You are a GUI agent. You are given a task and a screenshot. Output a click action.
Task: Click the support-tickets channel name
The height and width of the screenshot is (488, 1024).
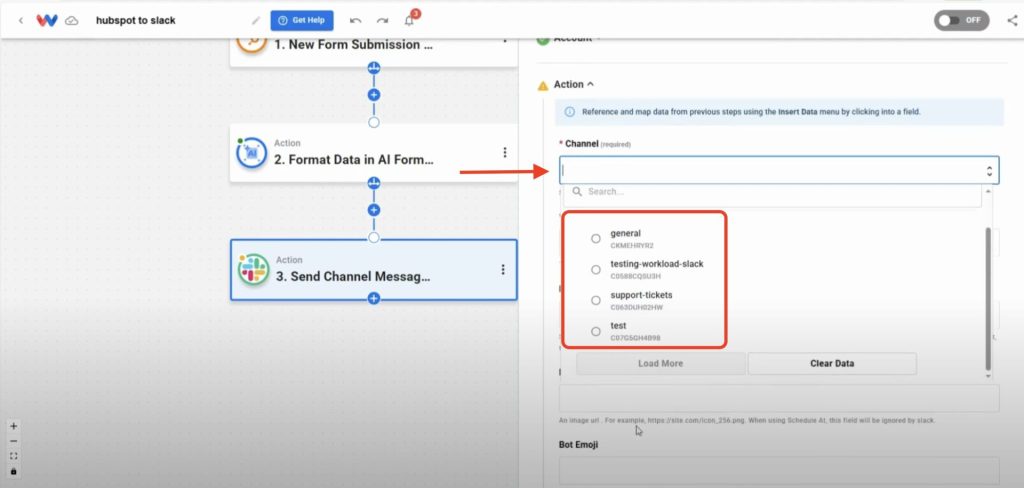click(641, 295)
